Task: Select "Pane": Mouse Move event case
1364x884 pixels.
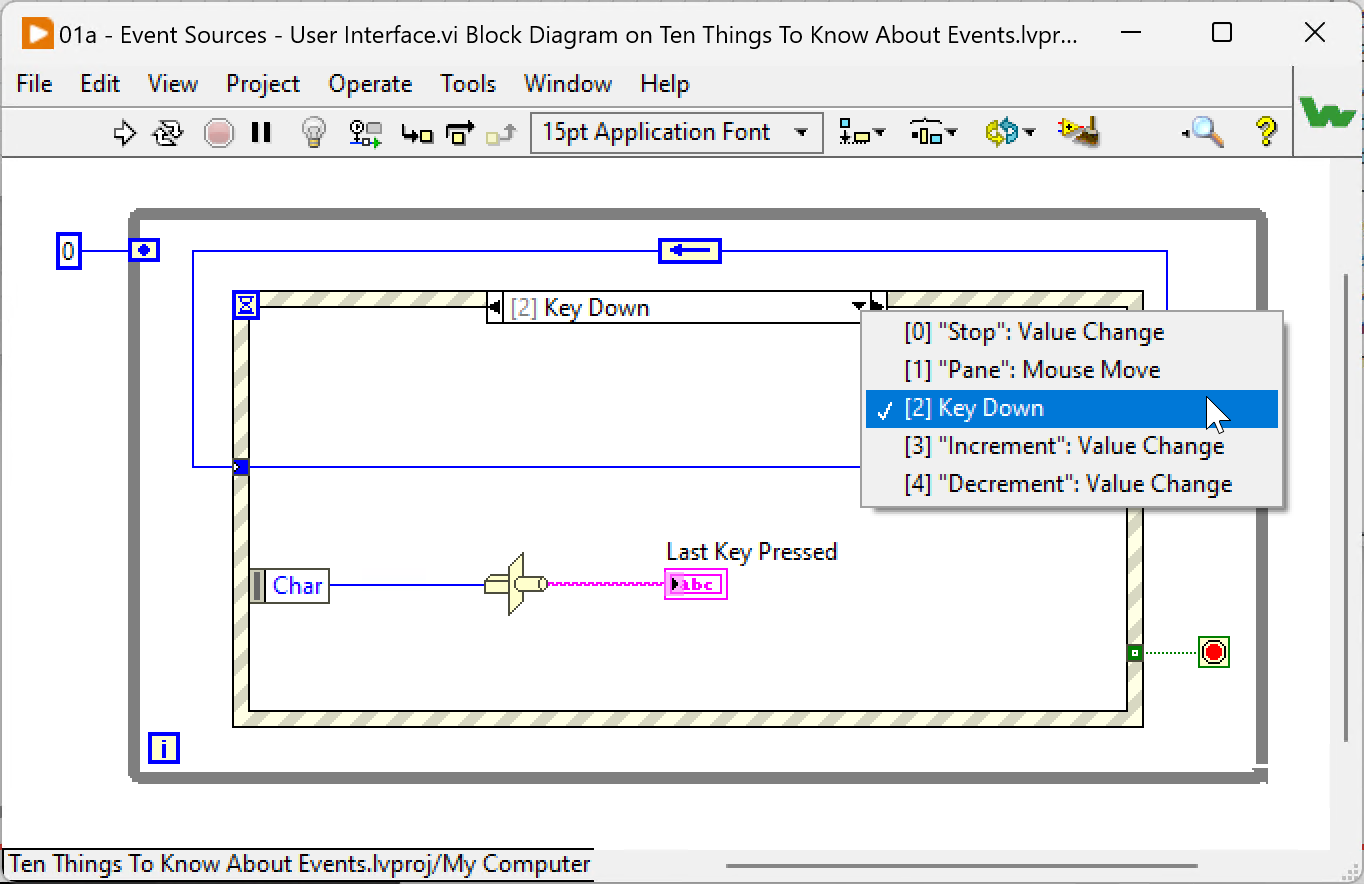Action: [1071, 370]
